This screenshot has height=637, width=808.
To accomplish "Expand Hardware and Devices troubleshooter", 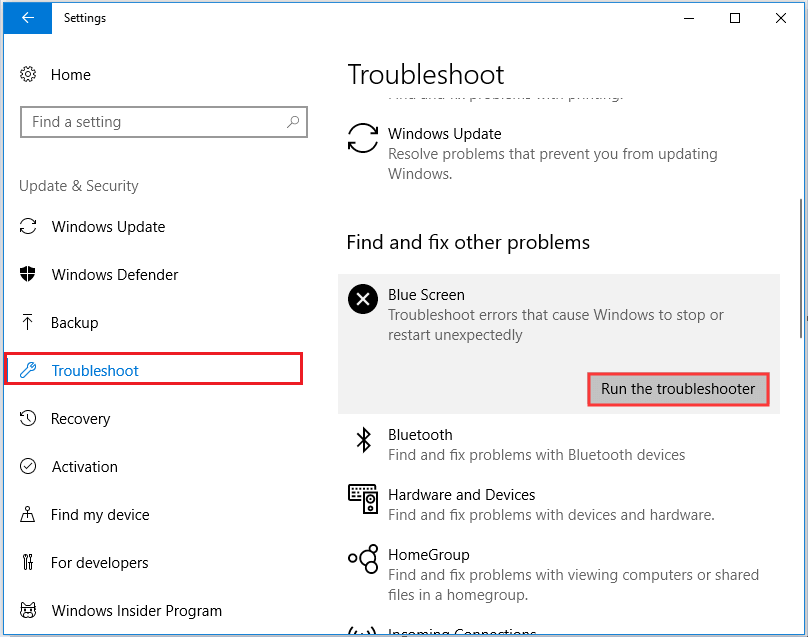I will coord(550,505).
